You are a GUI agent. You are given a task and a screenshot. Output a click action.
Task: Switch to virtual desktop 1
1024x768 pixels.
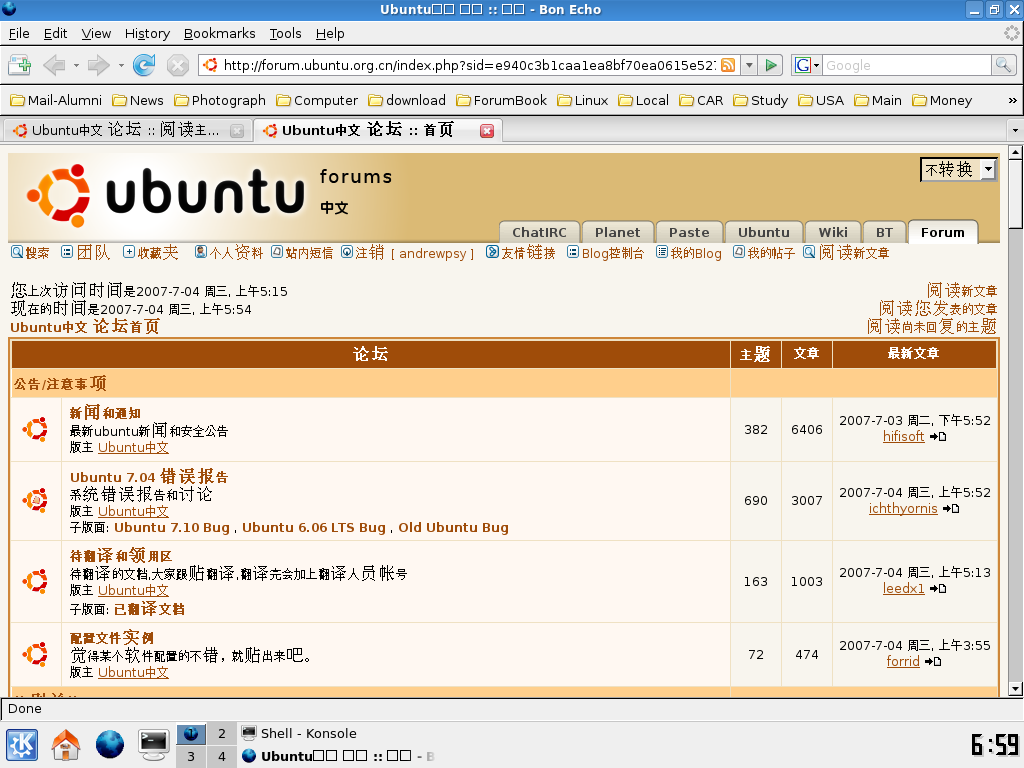pos(191,733)
